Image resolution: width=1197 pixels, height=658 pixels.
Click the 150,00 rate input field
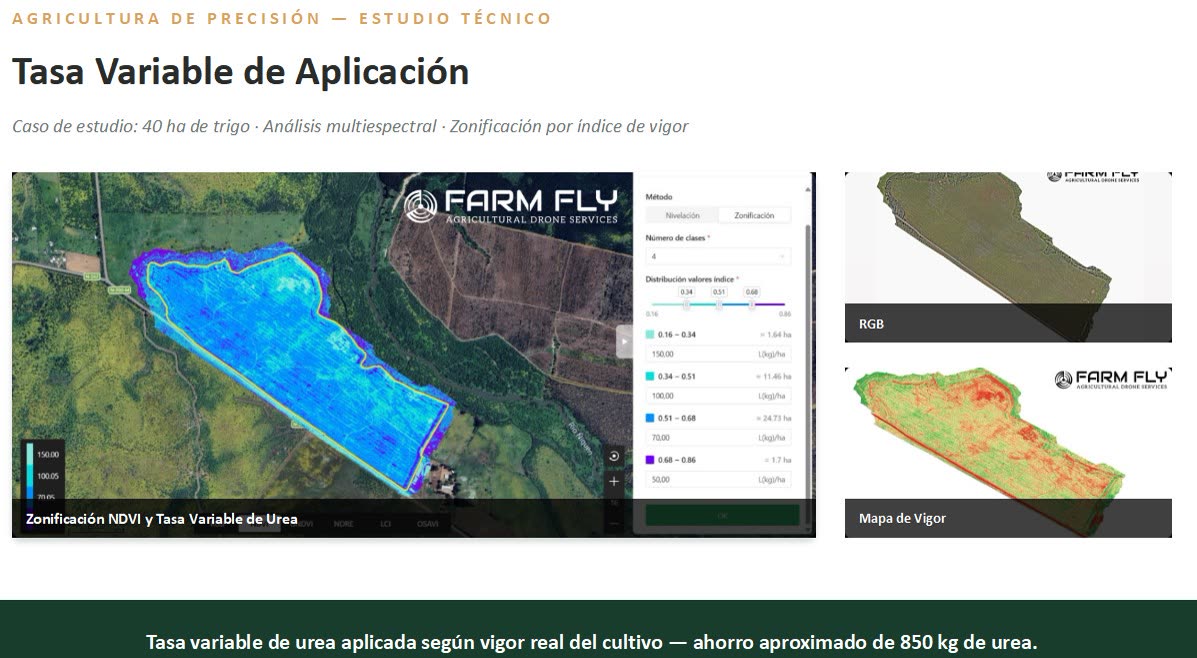(x=718, y=354)
